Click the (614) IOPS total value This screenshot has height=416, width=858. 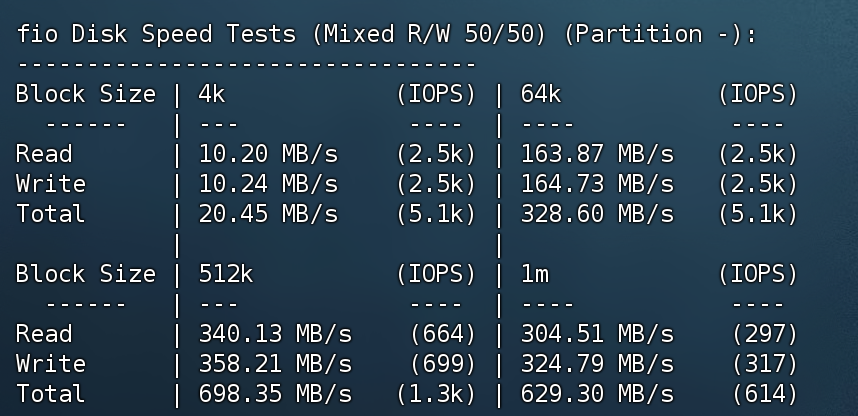765,394
